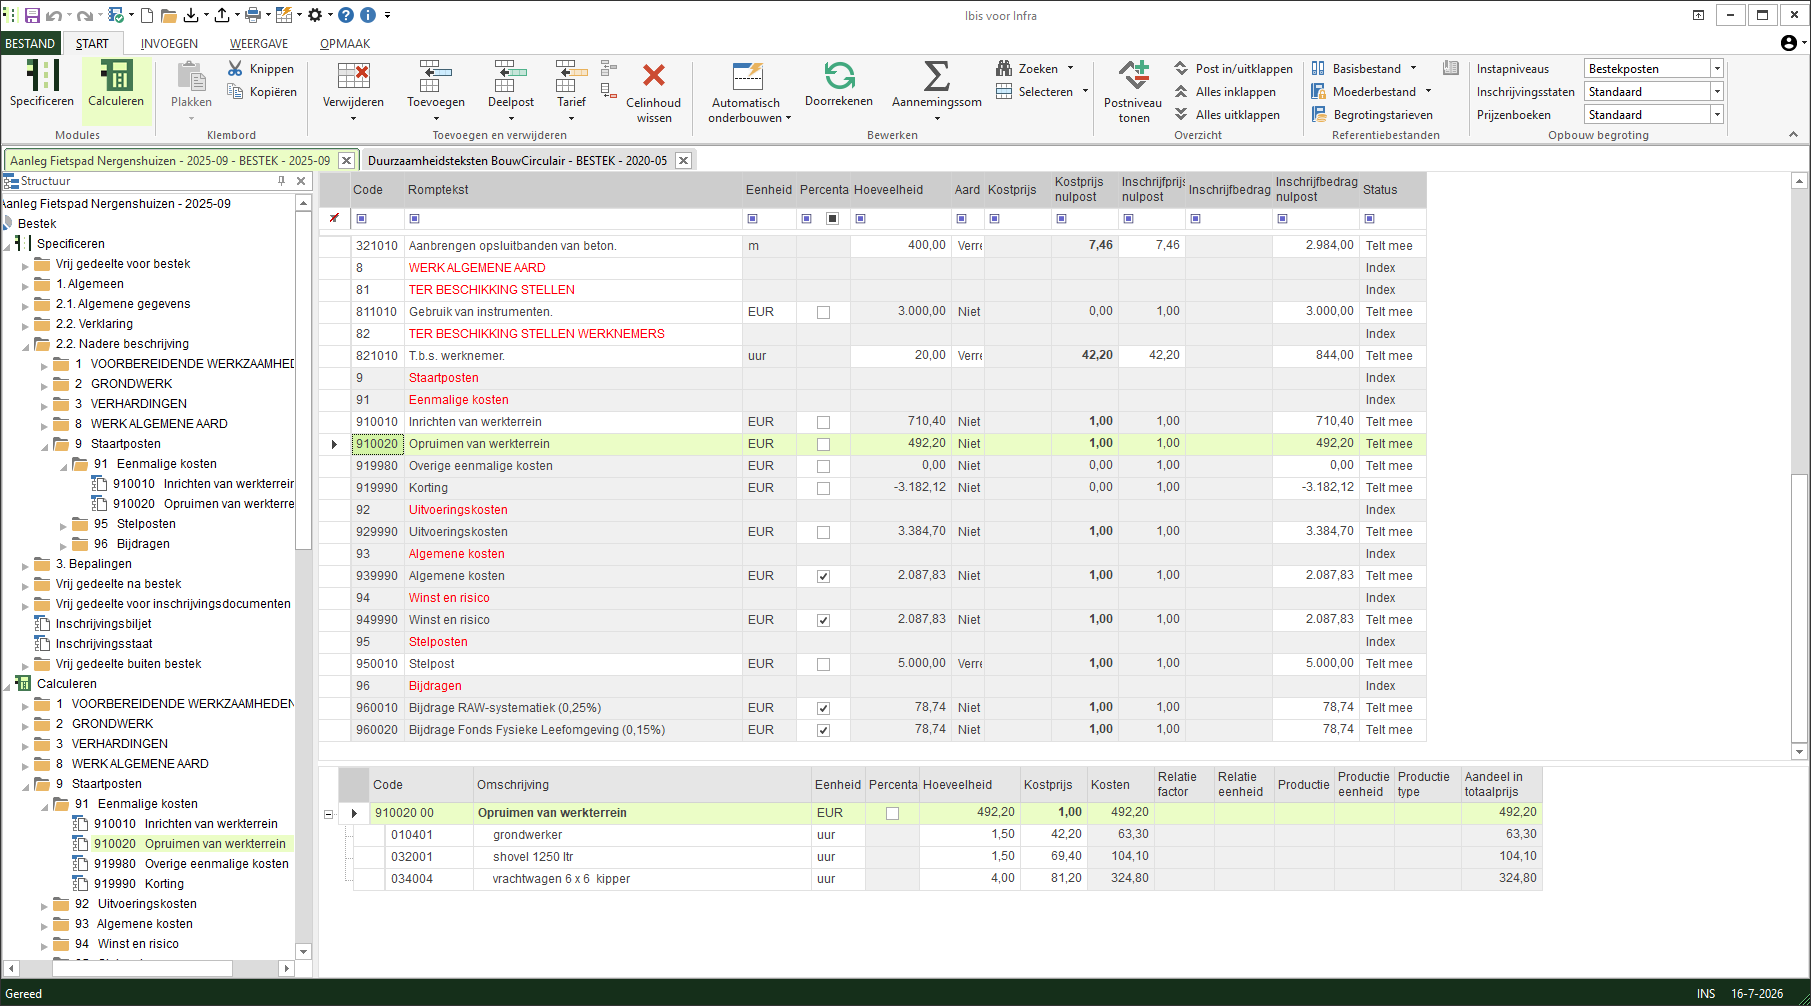The image size is (1811, 1006).
Task: Click the gear settings icon in title bar
Action: 314,15
